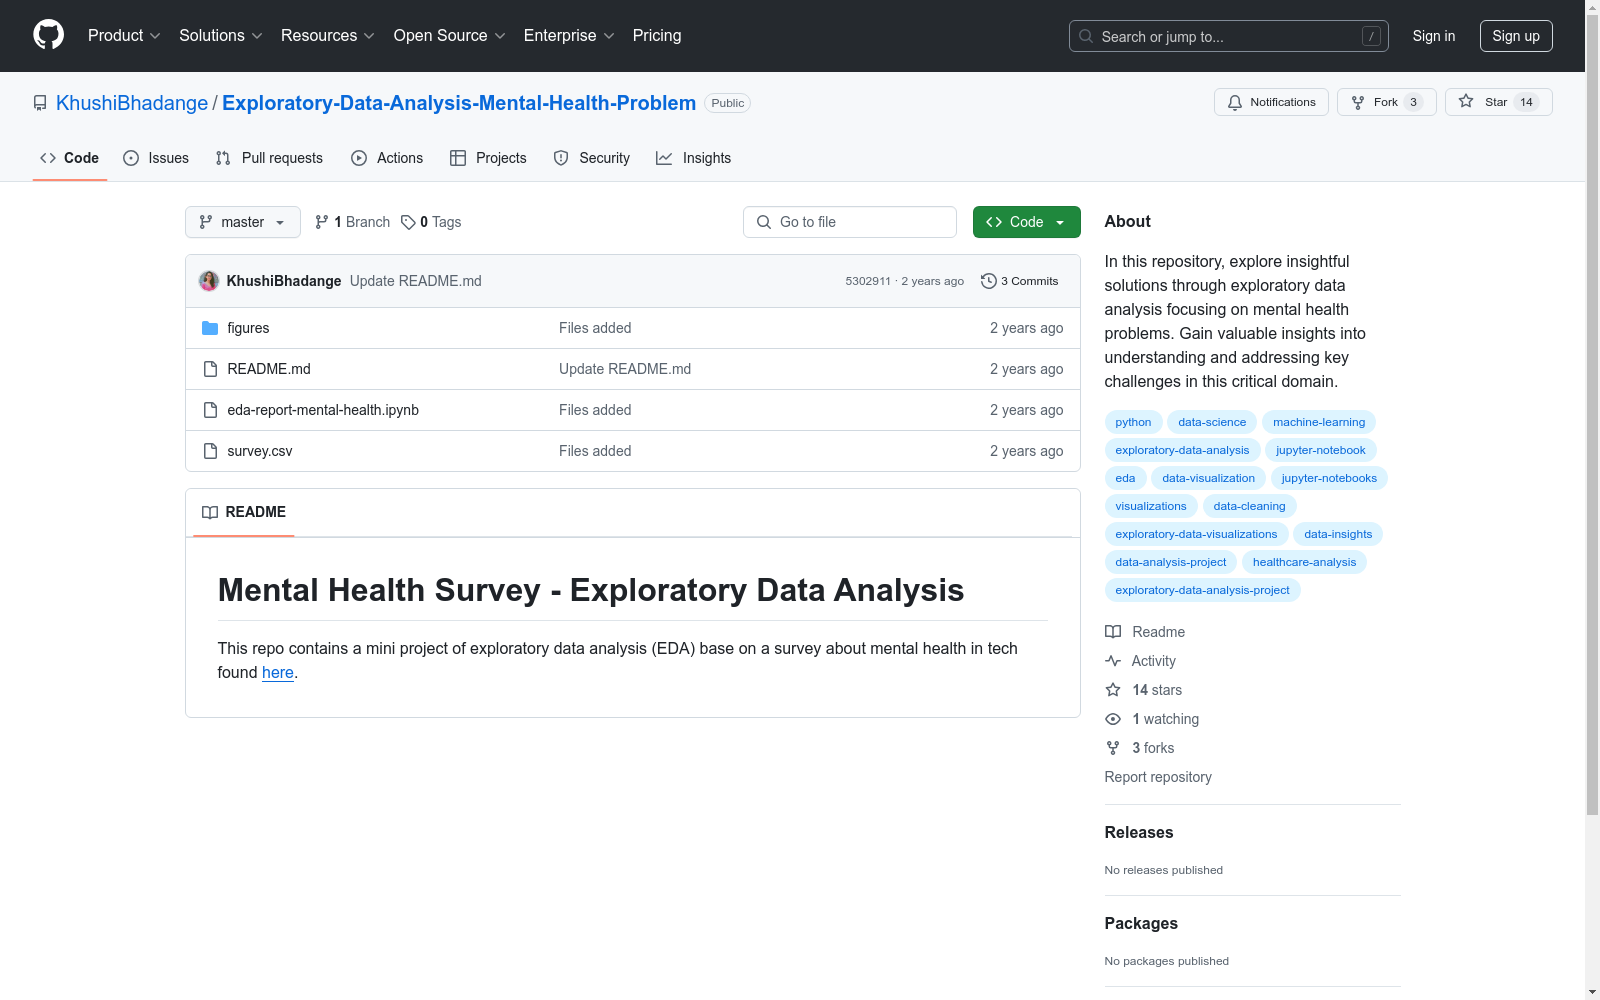Click the pulse icon beside Activity

coord(1113,661)
